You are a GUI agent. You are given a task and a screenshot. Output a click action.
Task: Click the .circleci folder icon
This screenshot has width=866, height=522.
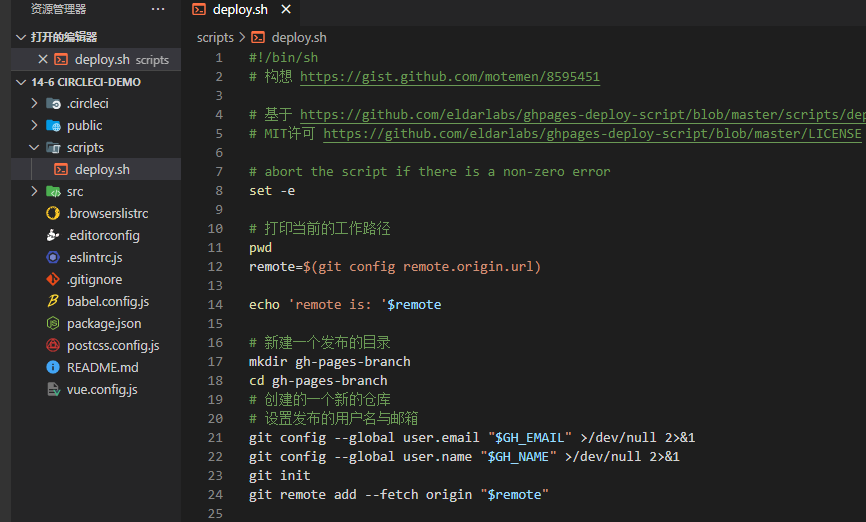(54, 103)
